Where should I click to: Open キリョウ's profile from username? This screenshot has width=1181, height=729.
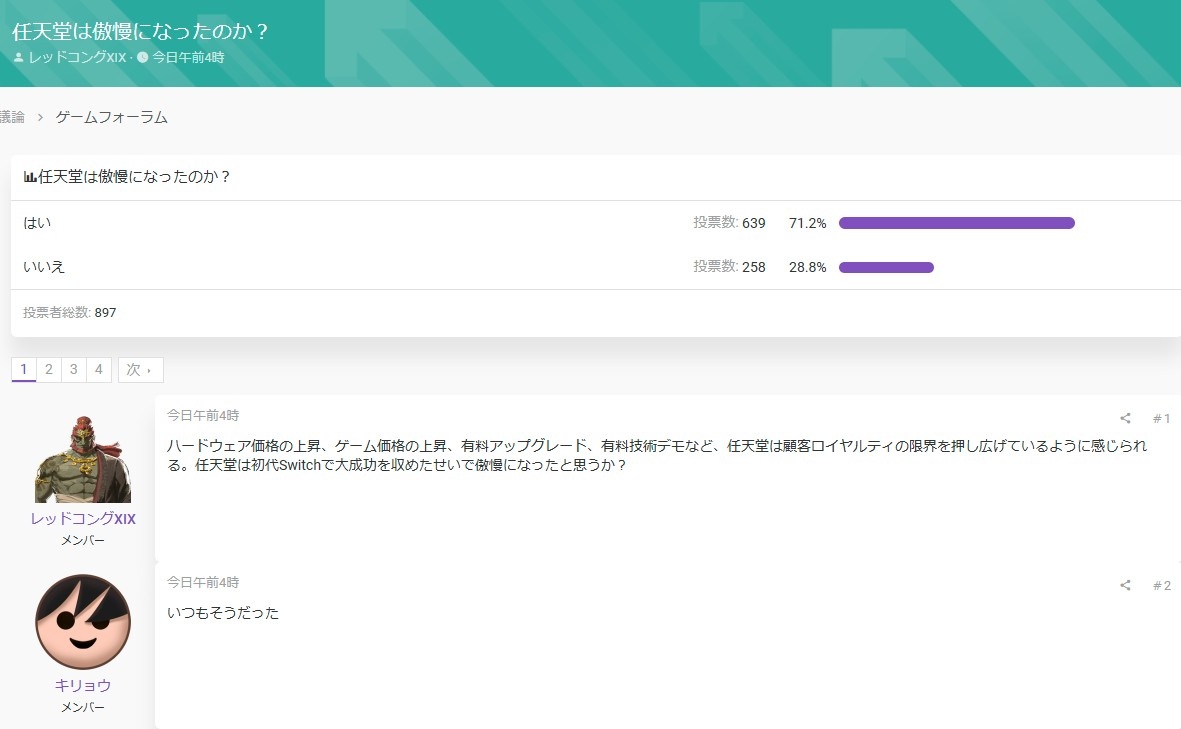coord(83,686)
